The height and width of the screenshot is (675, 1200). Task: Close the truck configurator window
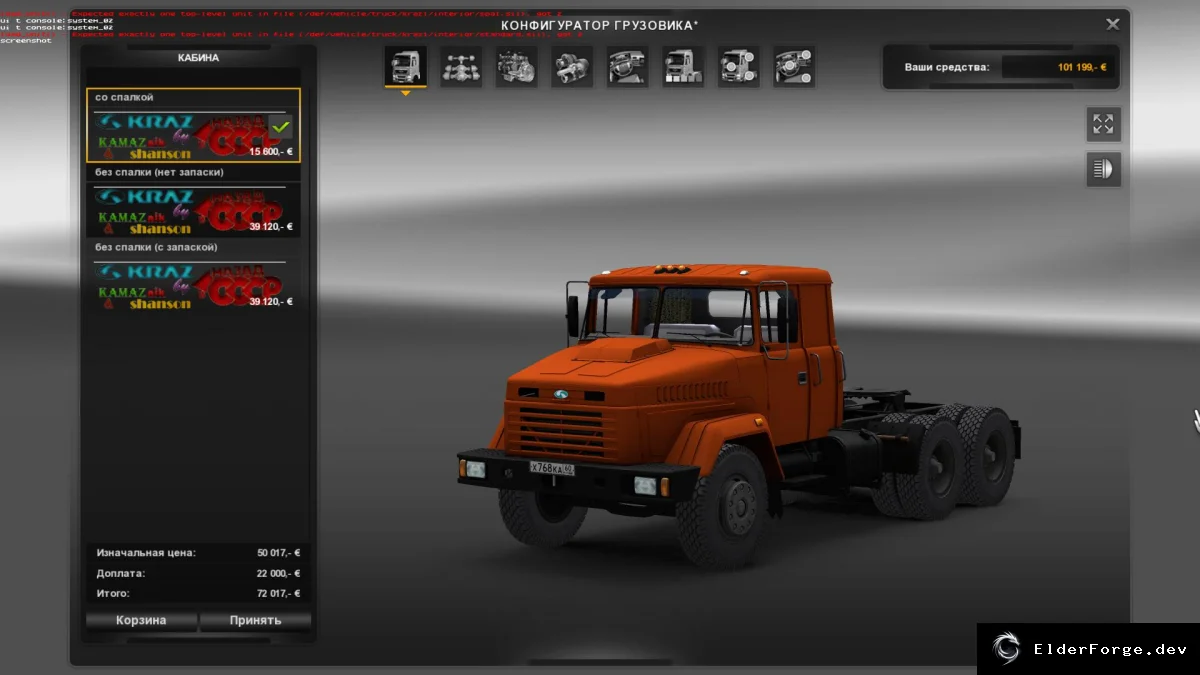pyautogui.click(x=1113, y=24)
